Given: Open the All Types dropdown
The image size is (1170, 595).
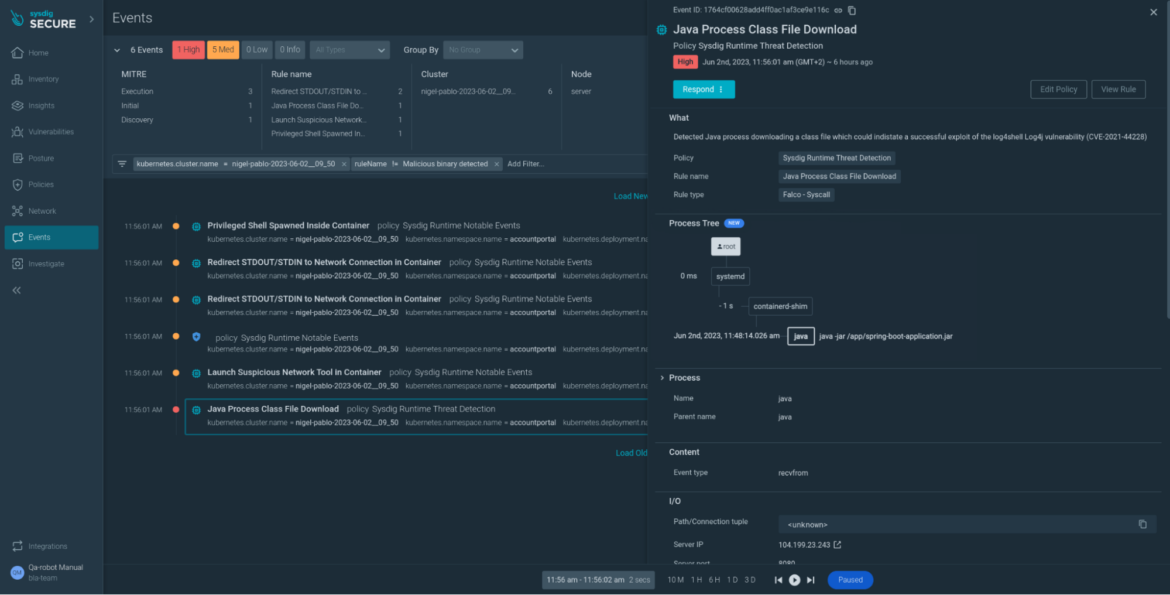Looking at the screenshot, I should pyautogui.click(x=350, y=50).
